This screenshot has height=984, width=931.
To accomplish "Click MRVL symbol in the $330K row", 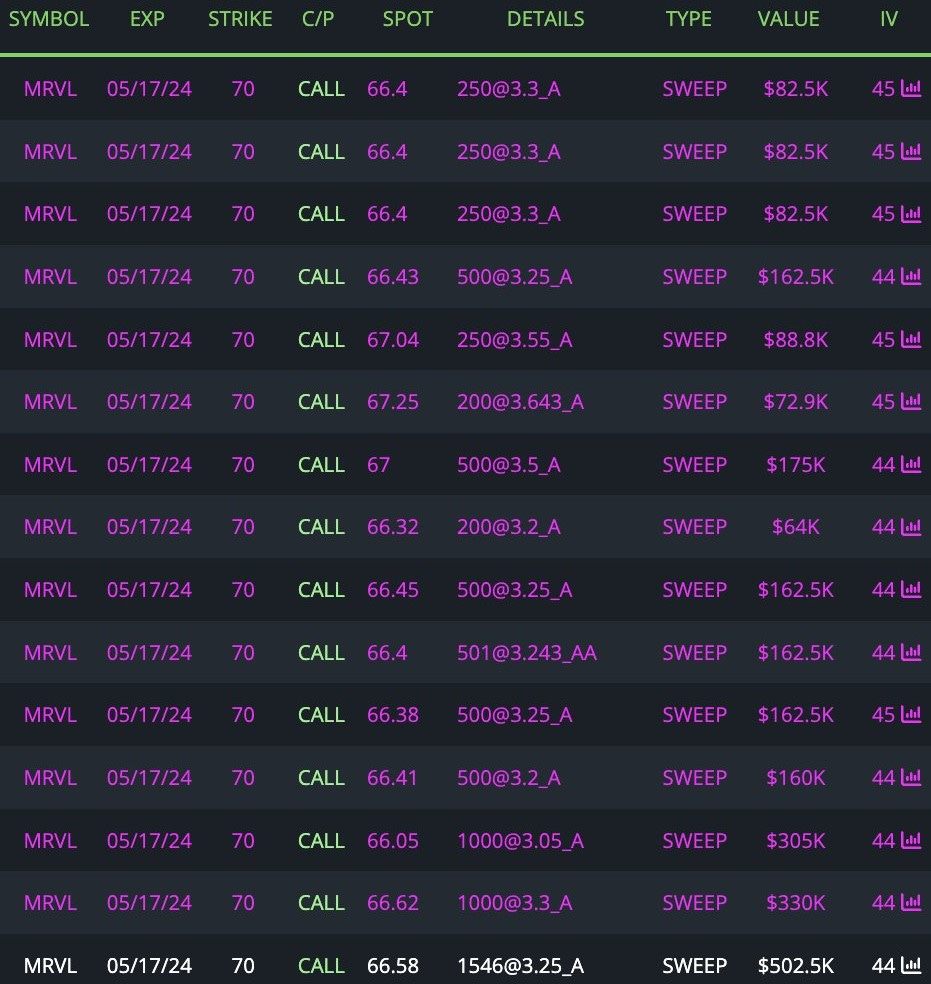I will 50,902.
